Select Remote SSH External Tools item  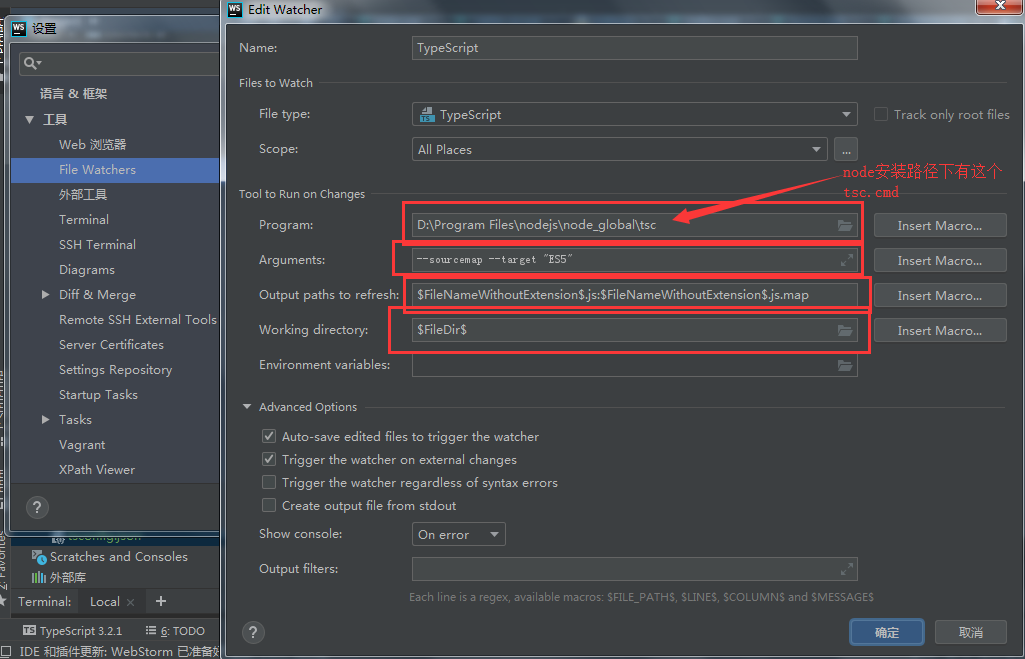[115, 320]
